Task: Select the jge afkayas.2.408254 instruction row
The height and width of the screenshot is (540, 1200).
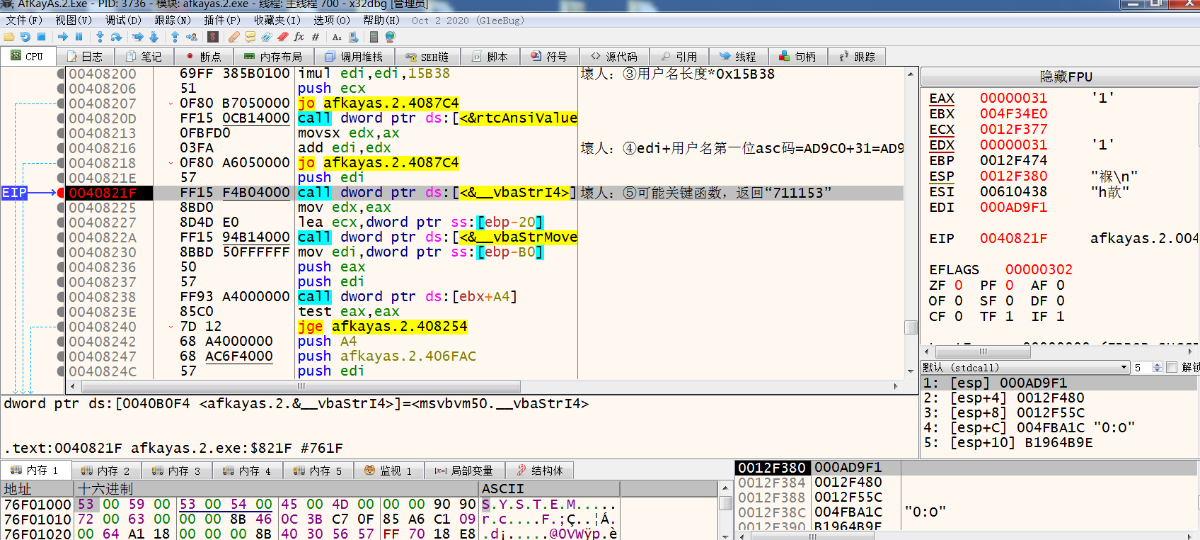Action: (x=485, y=326)
